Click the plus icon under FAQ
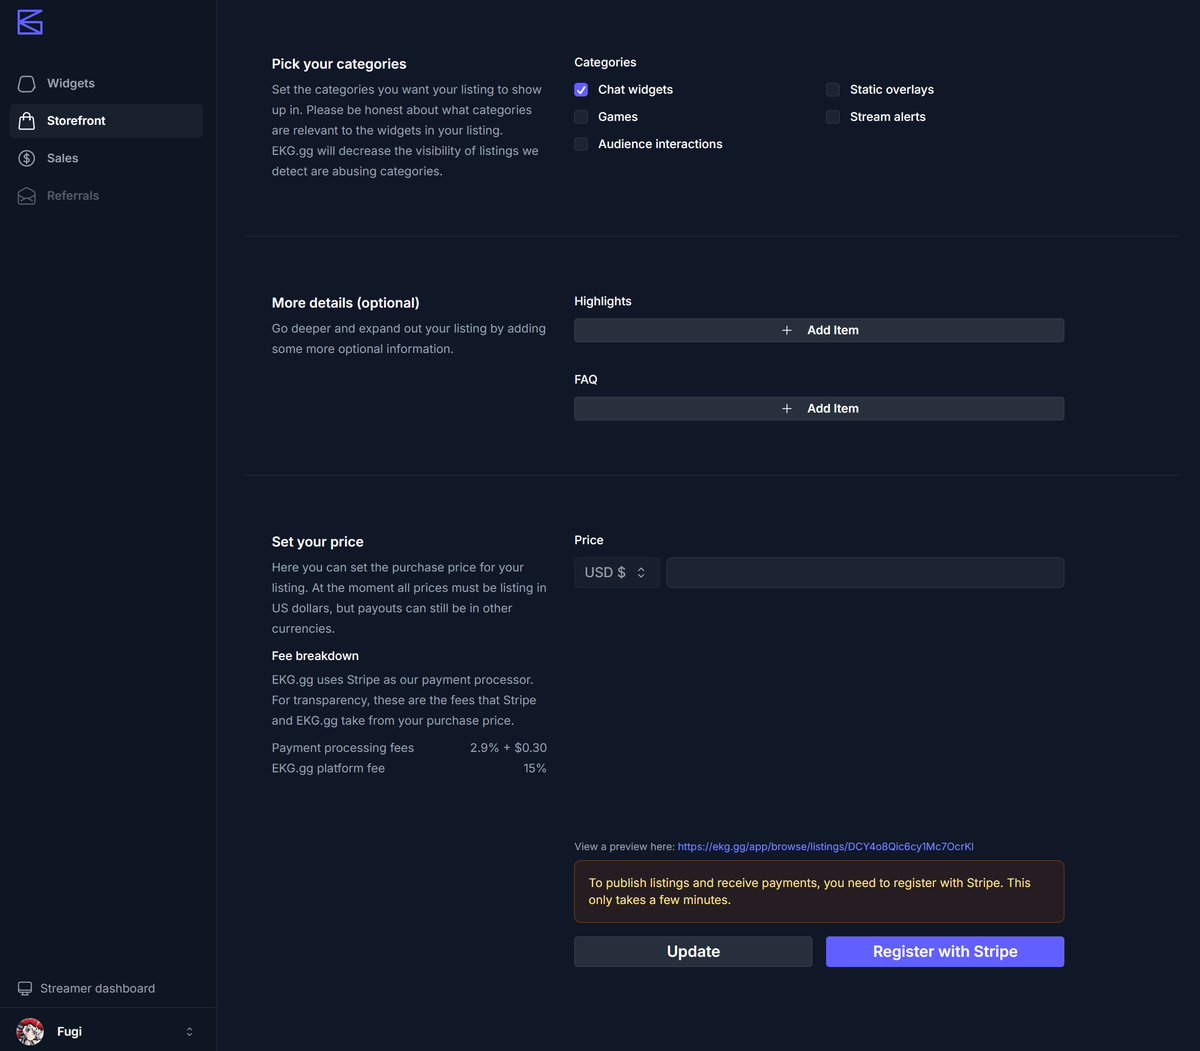The image size is (1200, 1051). pyautogui.click(x=787, y=408)
